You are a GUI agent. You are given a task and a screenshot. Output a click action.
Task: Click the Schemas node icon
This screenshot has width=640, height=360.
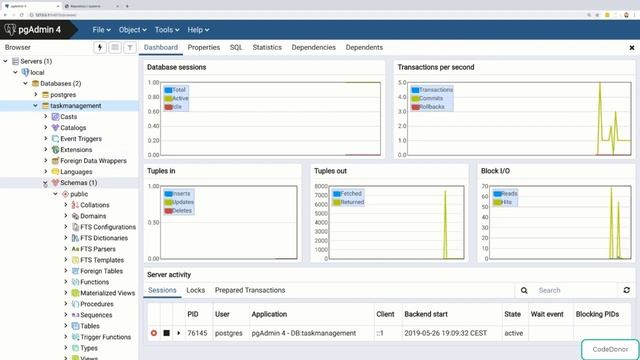pos(56,183)
